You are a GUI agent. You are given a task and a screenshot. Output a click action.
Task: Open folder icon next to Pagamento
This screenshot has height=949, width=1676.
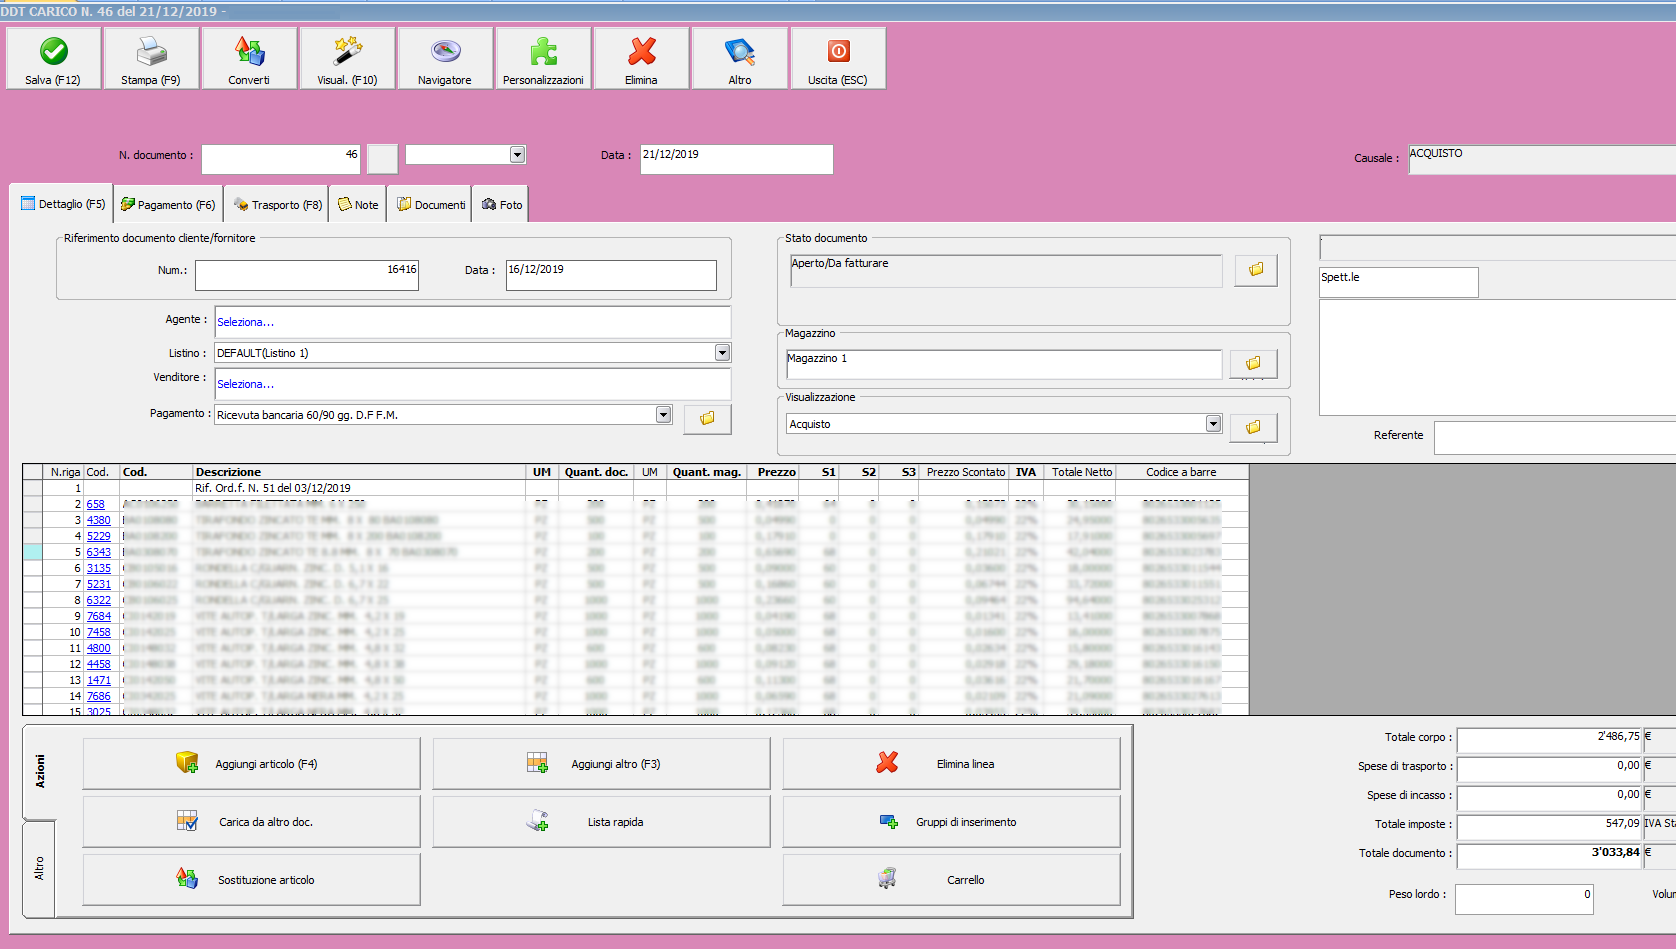707,419
